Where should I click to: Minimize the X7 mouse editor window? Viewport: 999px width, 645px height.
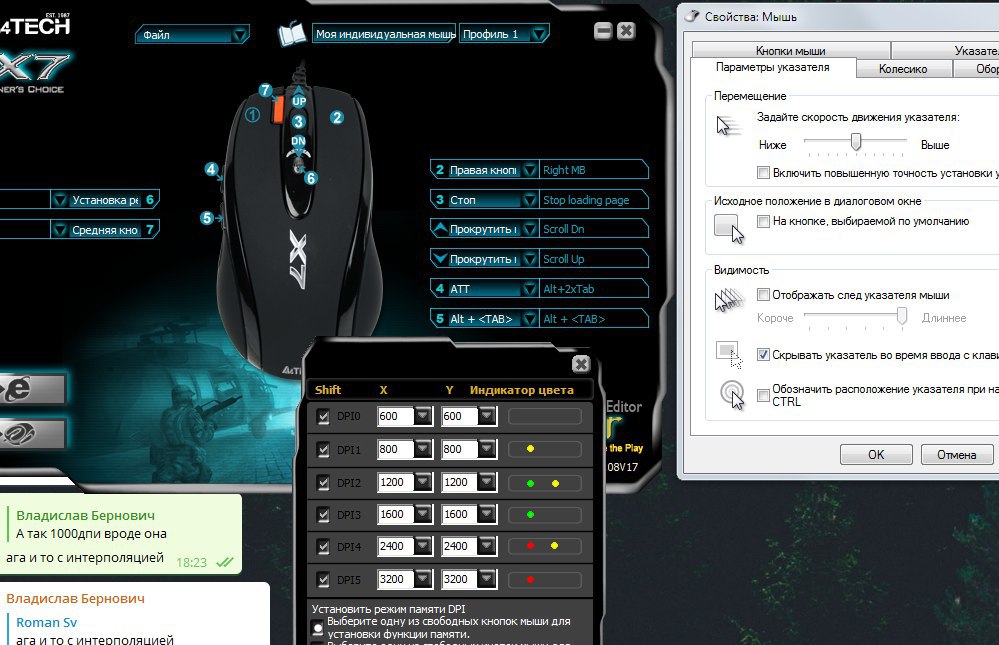[x=603, y=30]
